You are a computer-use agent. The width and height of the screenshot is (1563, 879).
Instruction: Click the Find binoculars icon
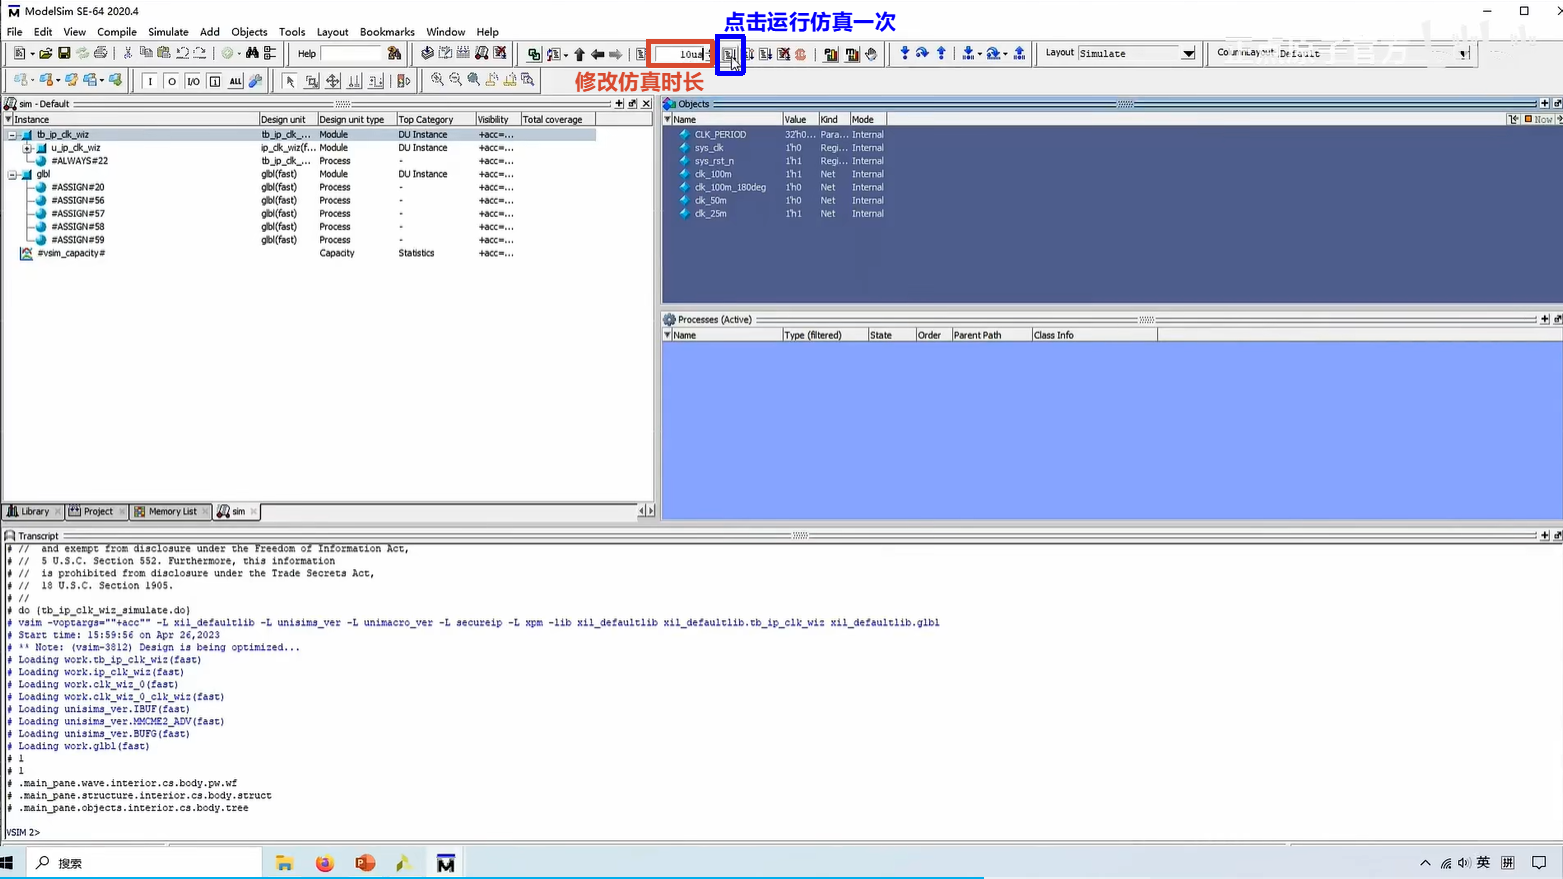click(x=252, y=53)
